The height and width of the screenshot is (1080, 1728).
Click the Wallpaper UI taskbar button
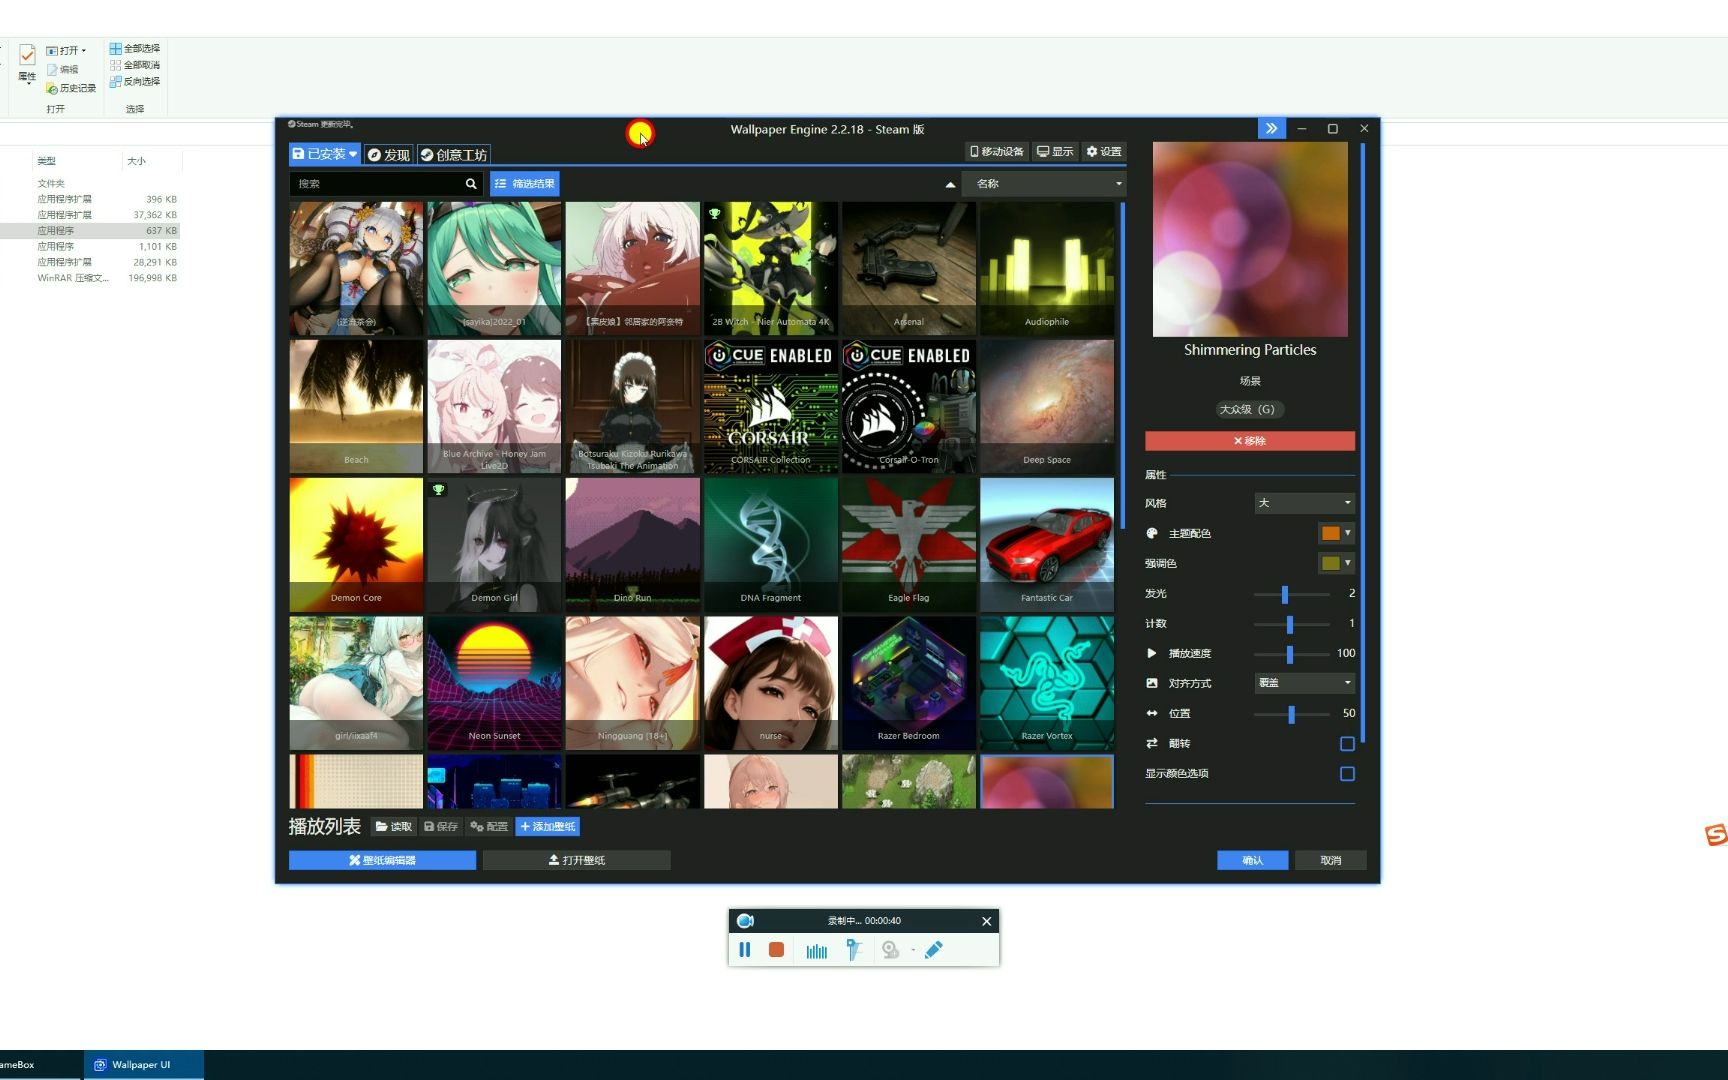click(x=143, y=1065)
